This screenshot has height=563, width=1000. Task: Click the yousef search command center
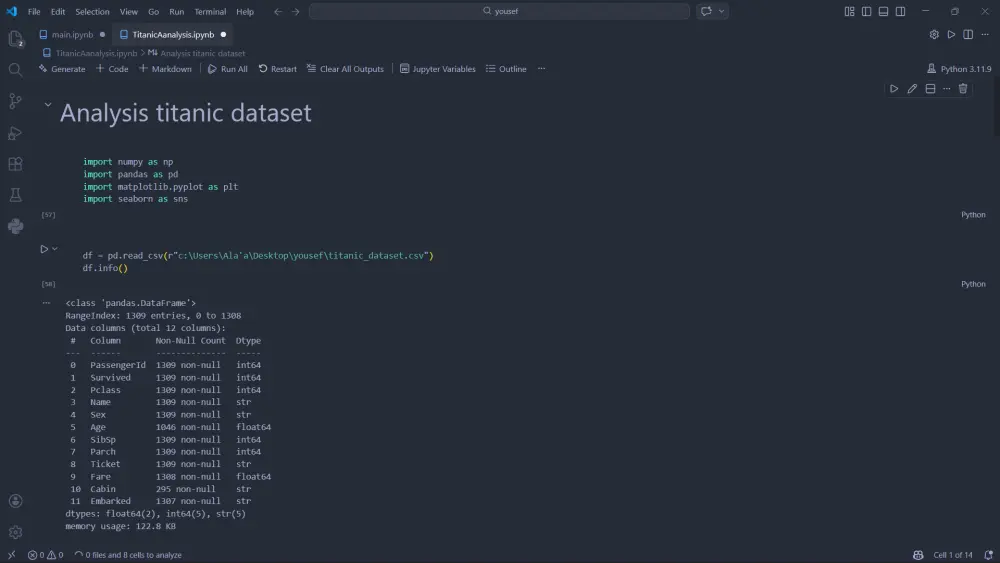click(499, 11)
